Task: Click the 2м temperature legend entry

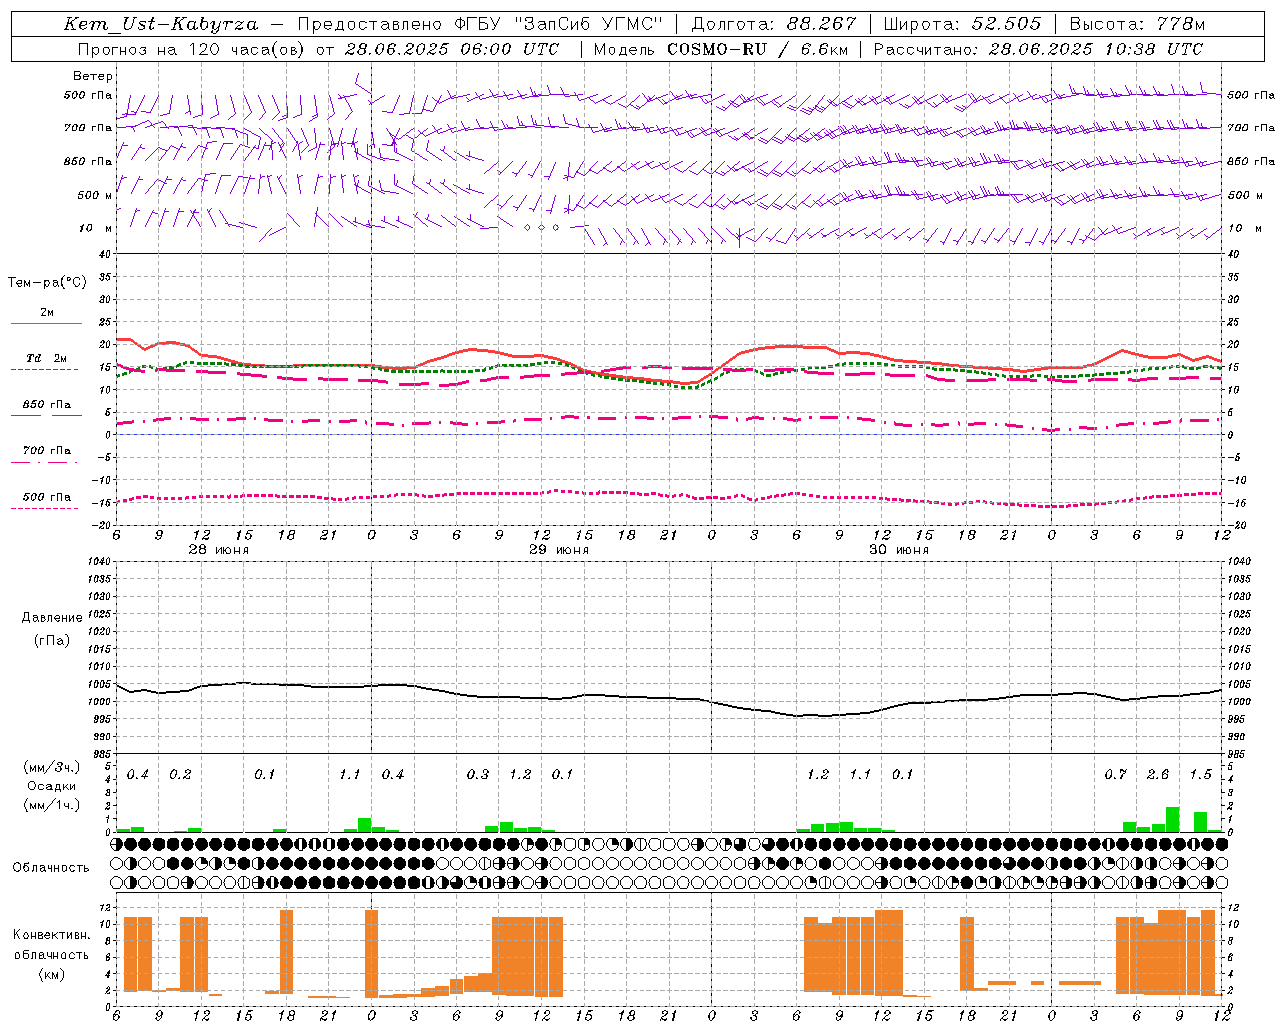Action: click(x=46, y=312)
